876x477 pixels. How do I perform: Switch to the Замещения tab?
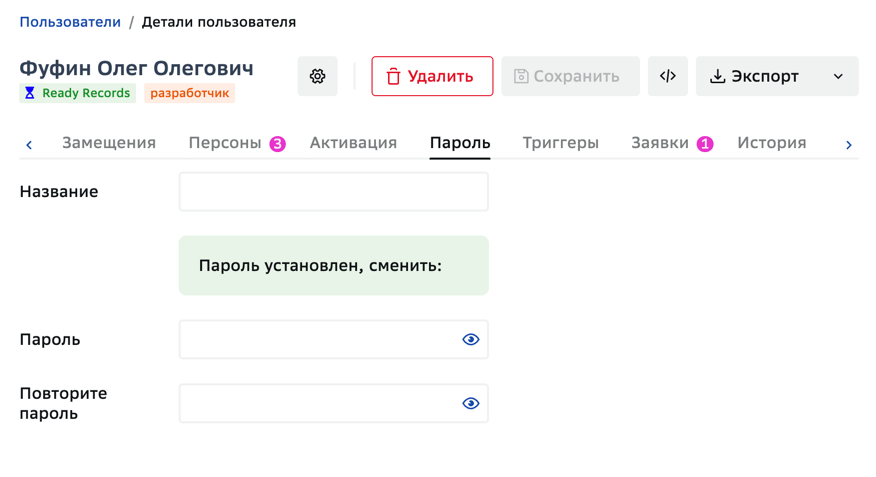pos(109,143)
